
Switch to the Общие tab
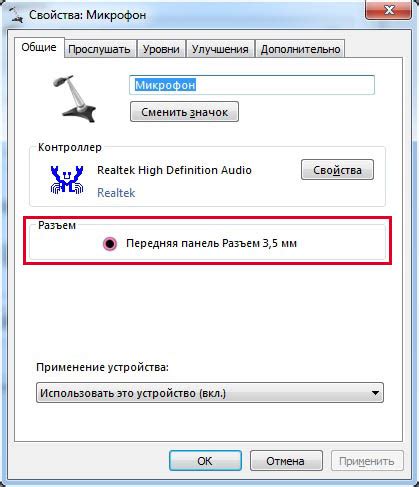(39, 47)
